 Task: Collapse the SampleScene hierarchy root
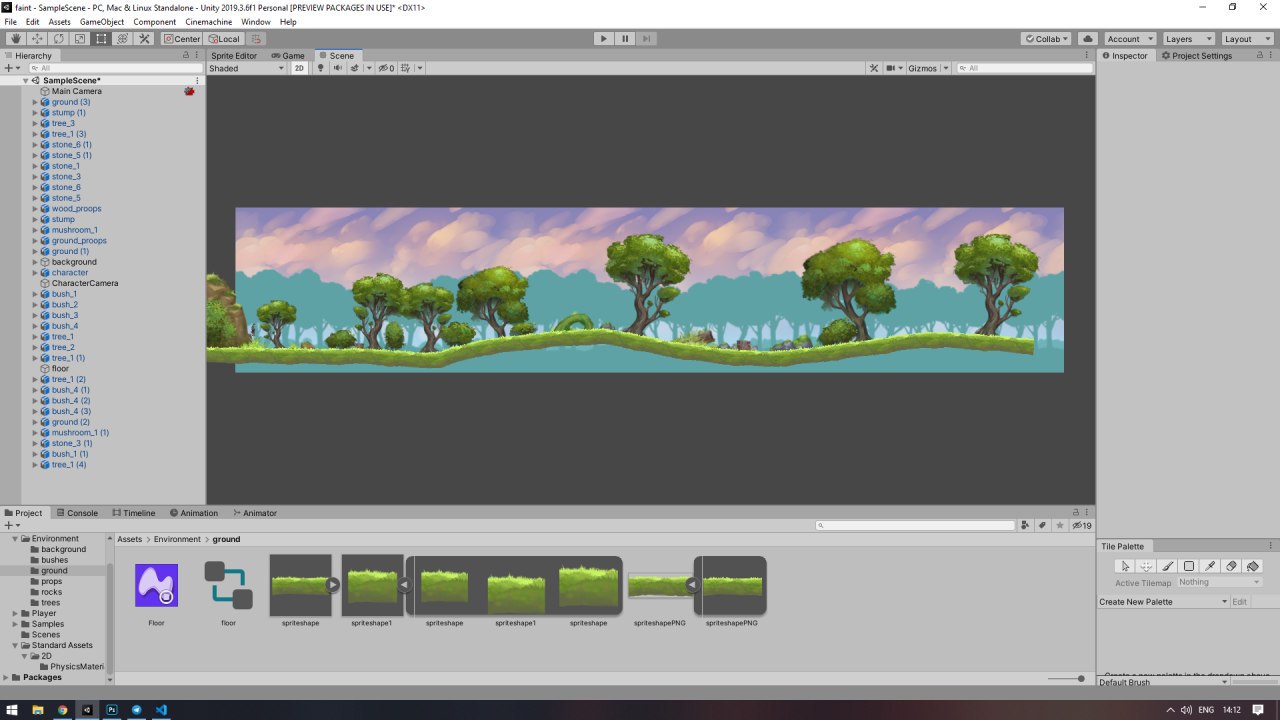pyautogui.click(x=26, y=80)
